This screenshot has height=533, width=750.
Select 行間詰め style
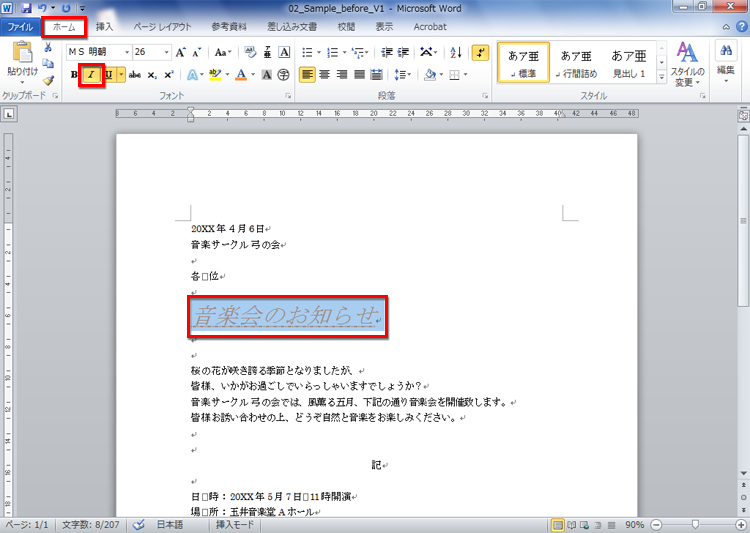576,62
